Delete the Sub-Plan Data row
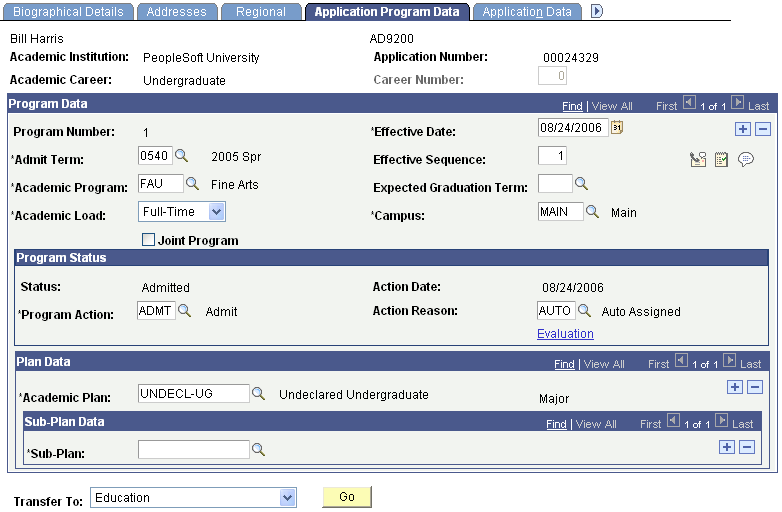Screen dimensions: 782x512 pos(747,447)
